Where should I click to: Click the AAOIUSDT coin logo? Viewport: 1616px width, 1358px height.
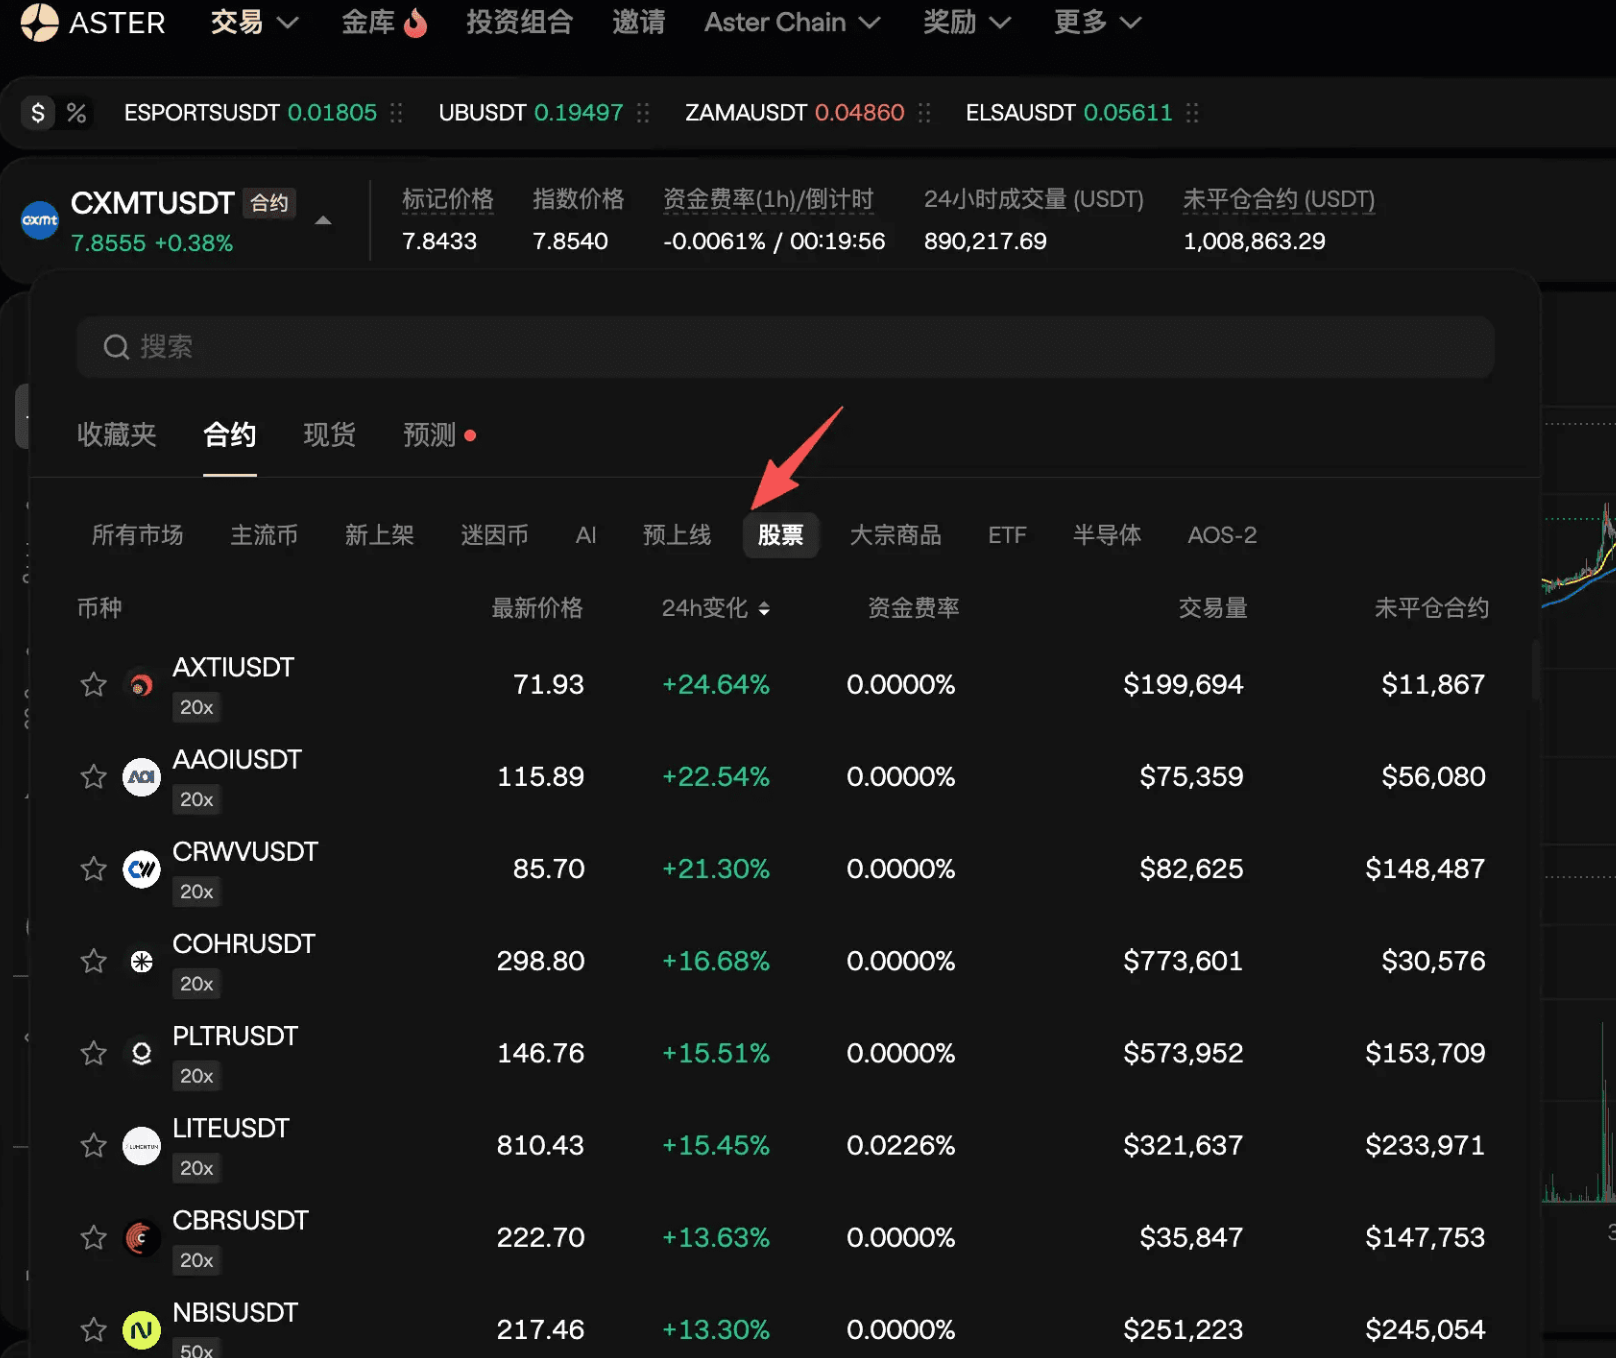(x=141, y=777)
